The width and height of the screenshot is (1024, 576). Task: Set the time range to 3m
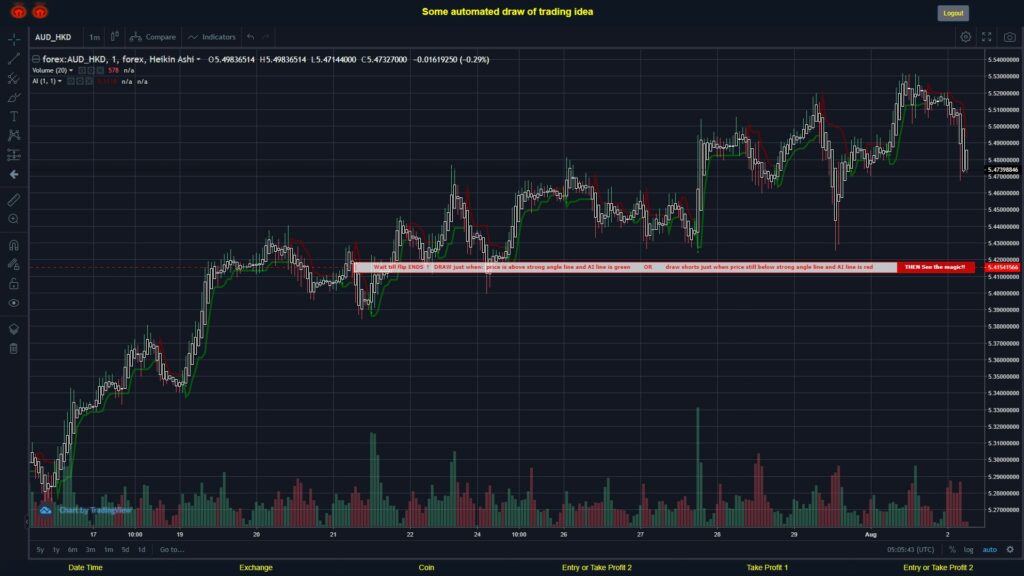pyautogui.click(x=90, y=549)
